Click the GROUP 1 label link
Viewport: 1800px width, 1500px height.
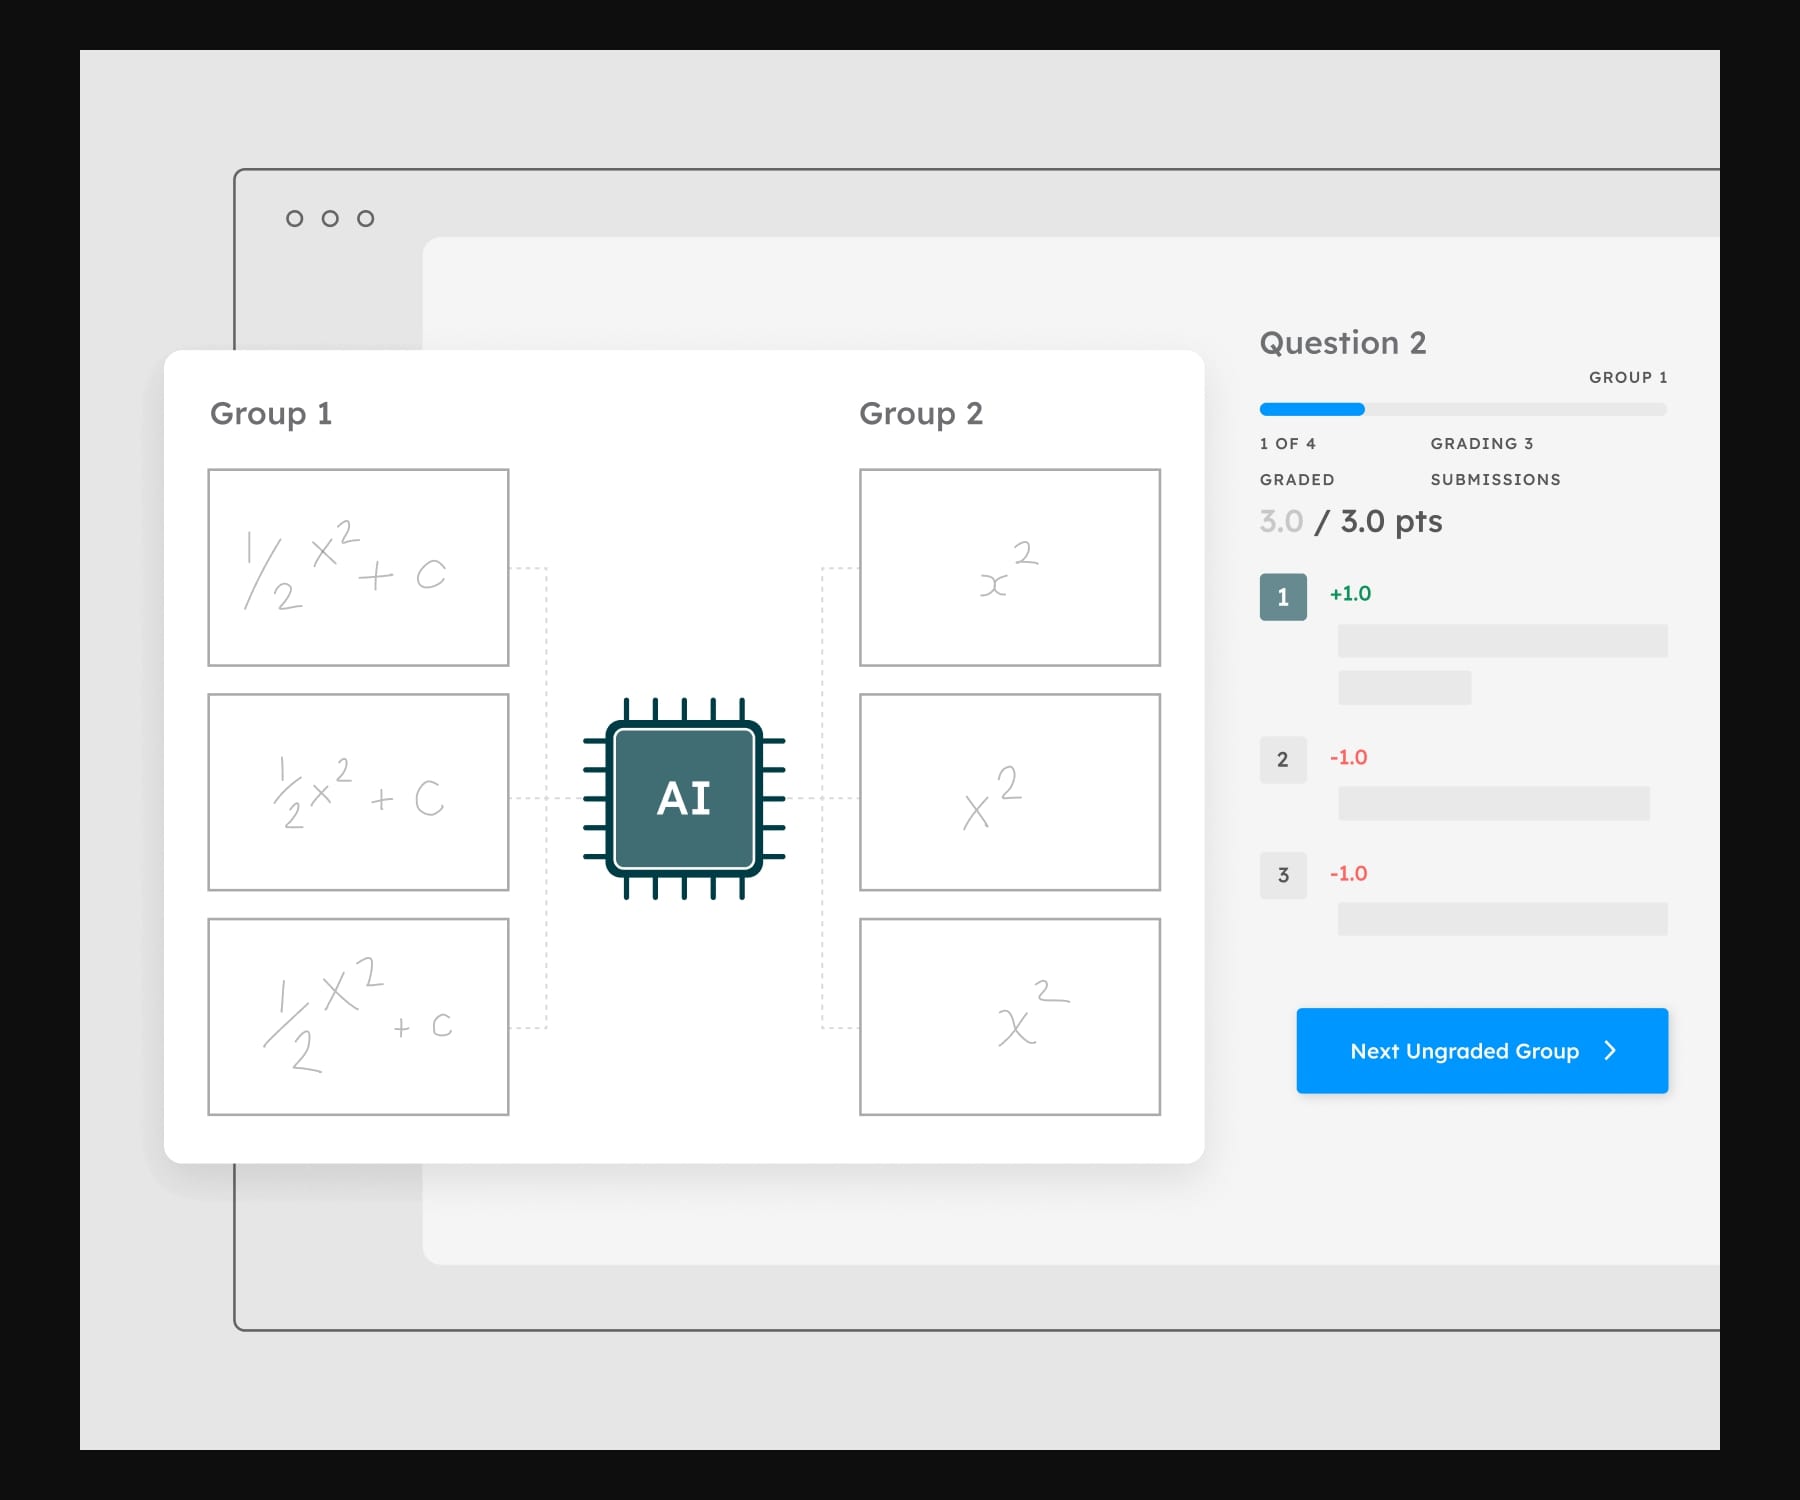click(1628, 377)
